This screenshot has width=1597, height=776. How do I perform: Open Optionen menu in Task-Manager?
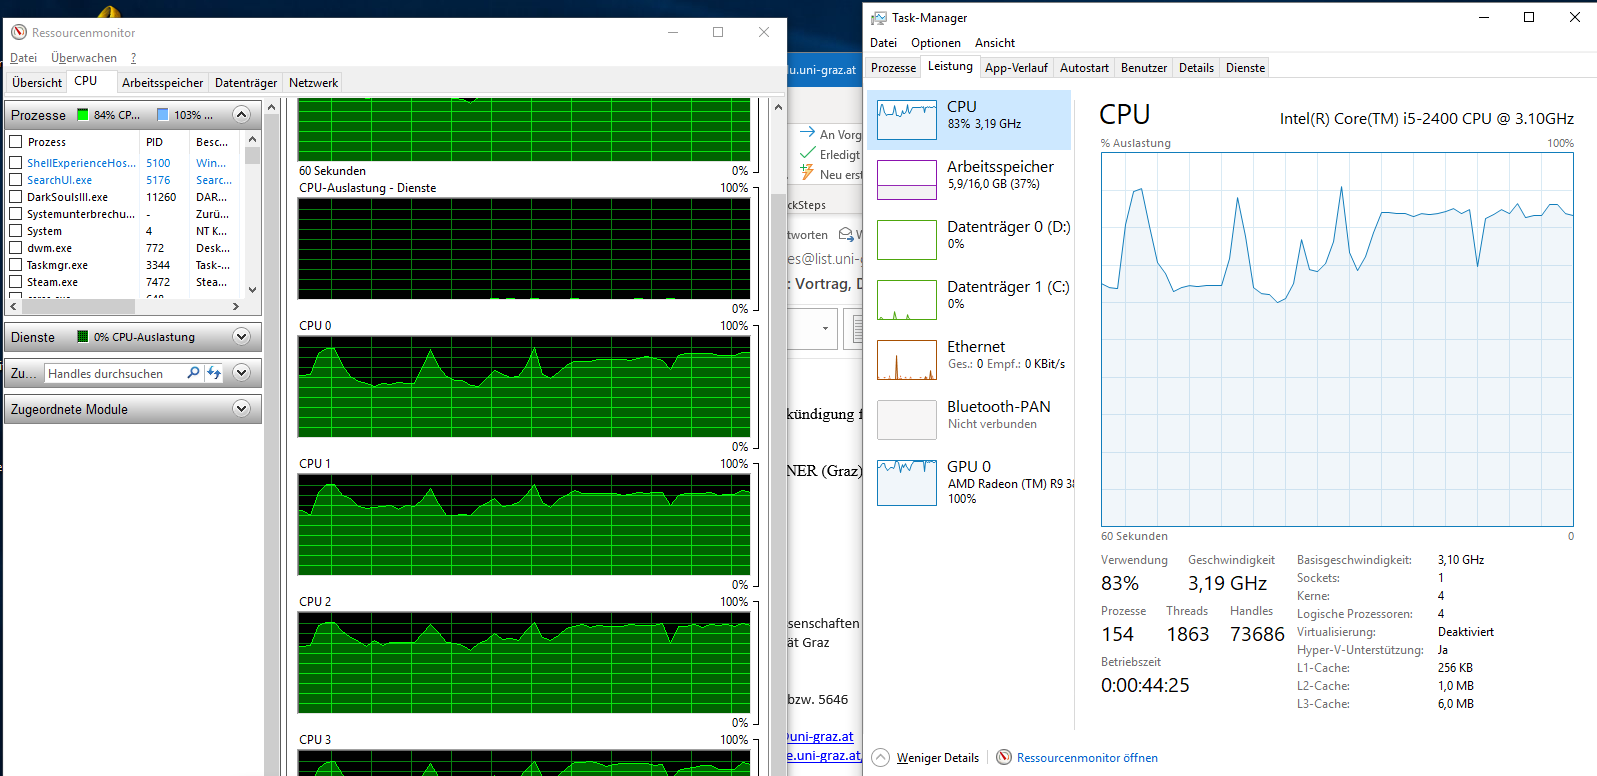(936, 43)
